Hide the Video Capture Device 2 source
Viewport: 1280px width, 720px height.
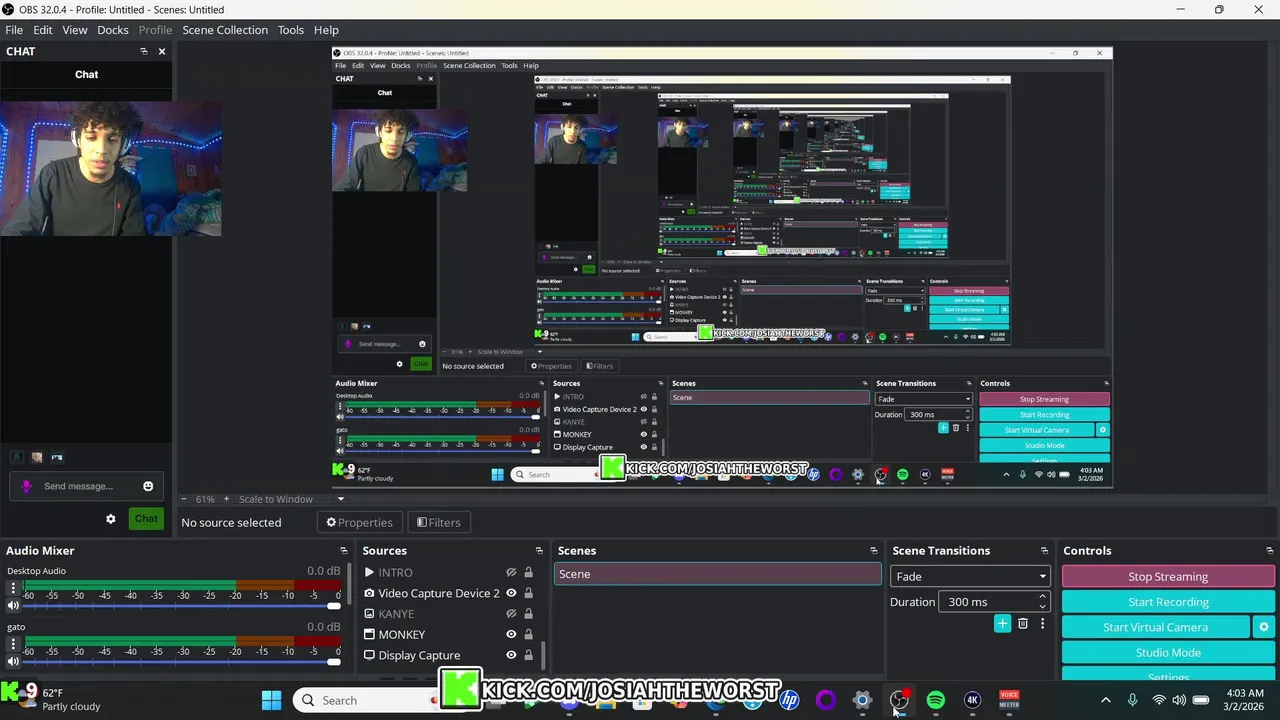(511, 593)
